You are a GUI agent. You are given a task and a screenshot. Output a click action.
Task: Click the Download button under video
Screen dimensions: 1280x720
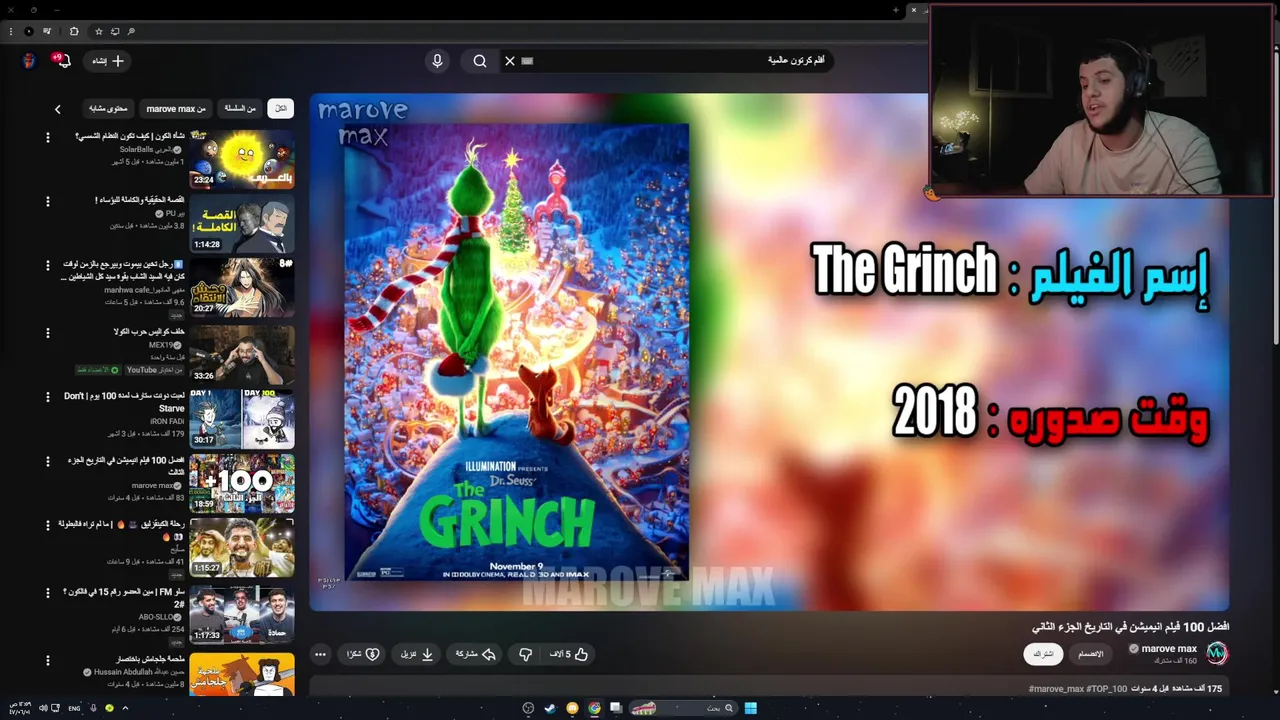tap(418, 654)
